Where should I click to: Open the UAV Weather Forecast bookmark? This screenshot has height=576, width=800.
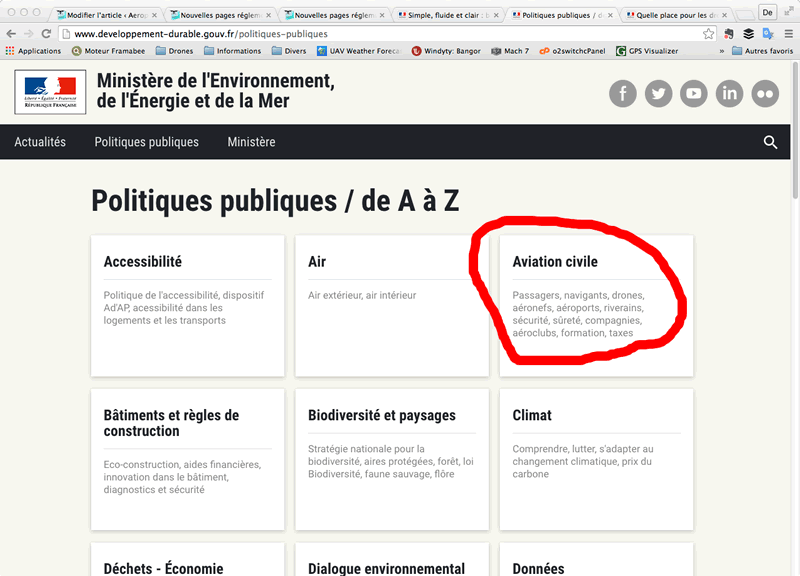tap(359, 51)
